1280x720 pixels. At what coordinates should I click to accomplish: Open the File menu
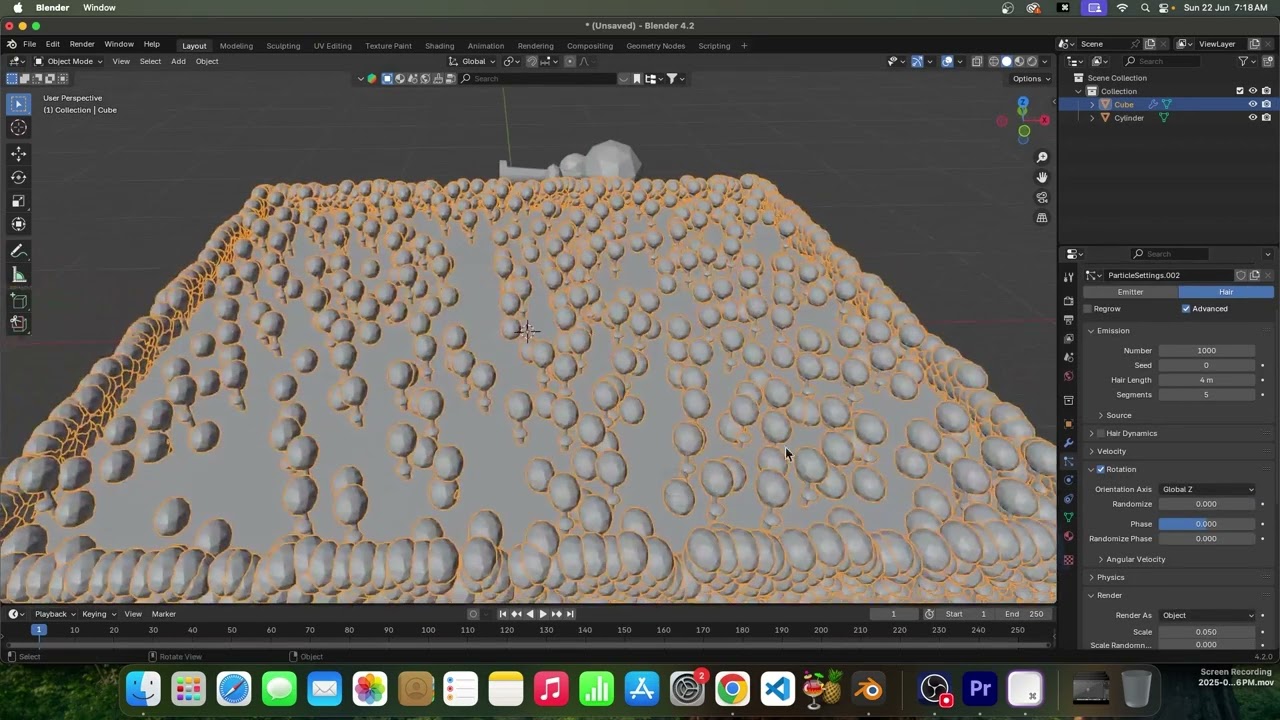pyautogui.click(x=30, y=45)
